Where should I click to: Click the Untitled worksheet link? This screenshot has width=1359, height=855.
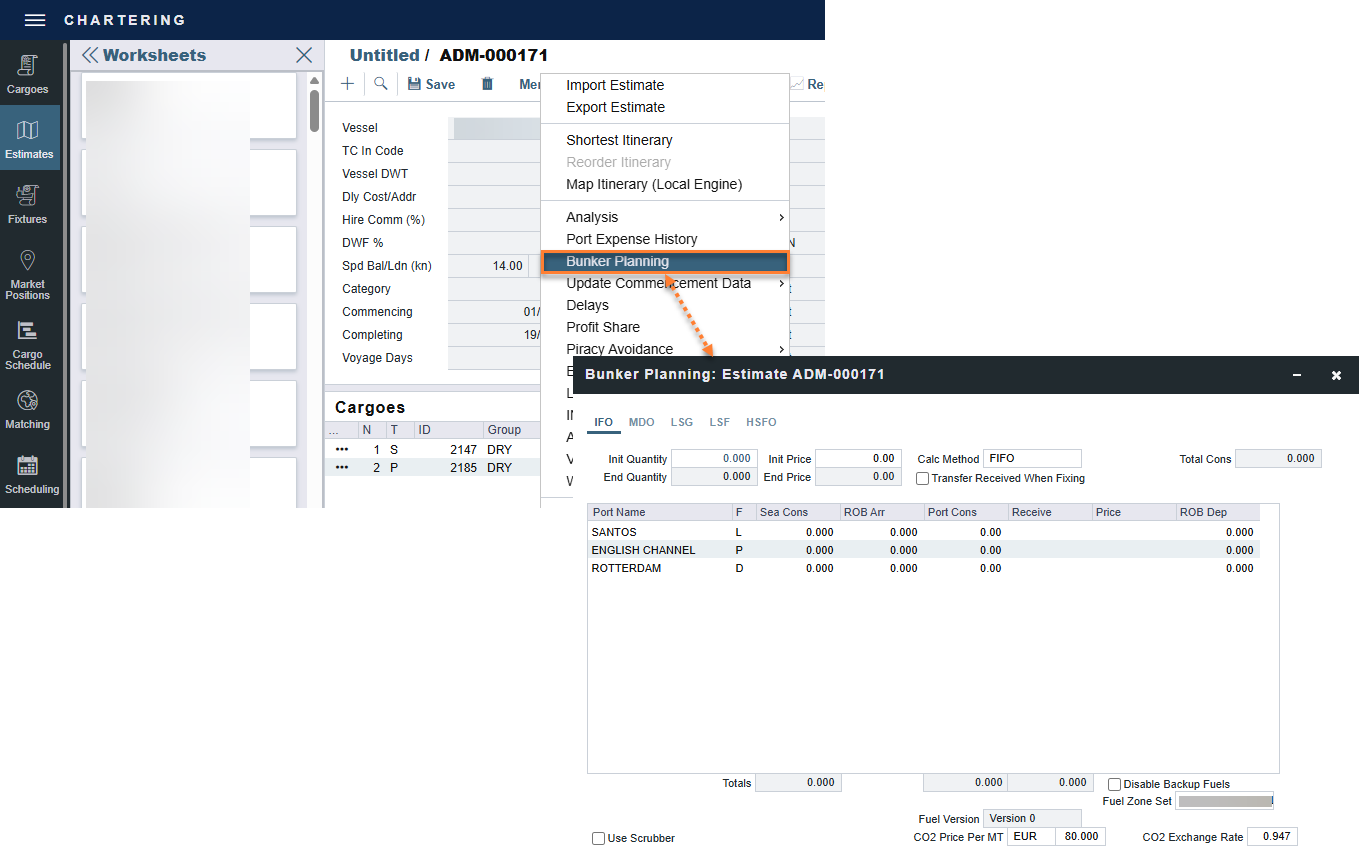(384, 55)
